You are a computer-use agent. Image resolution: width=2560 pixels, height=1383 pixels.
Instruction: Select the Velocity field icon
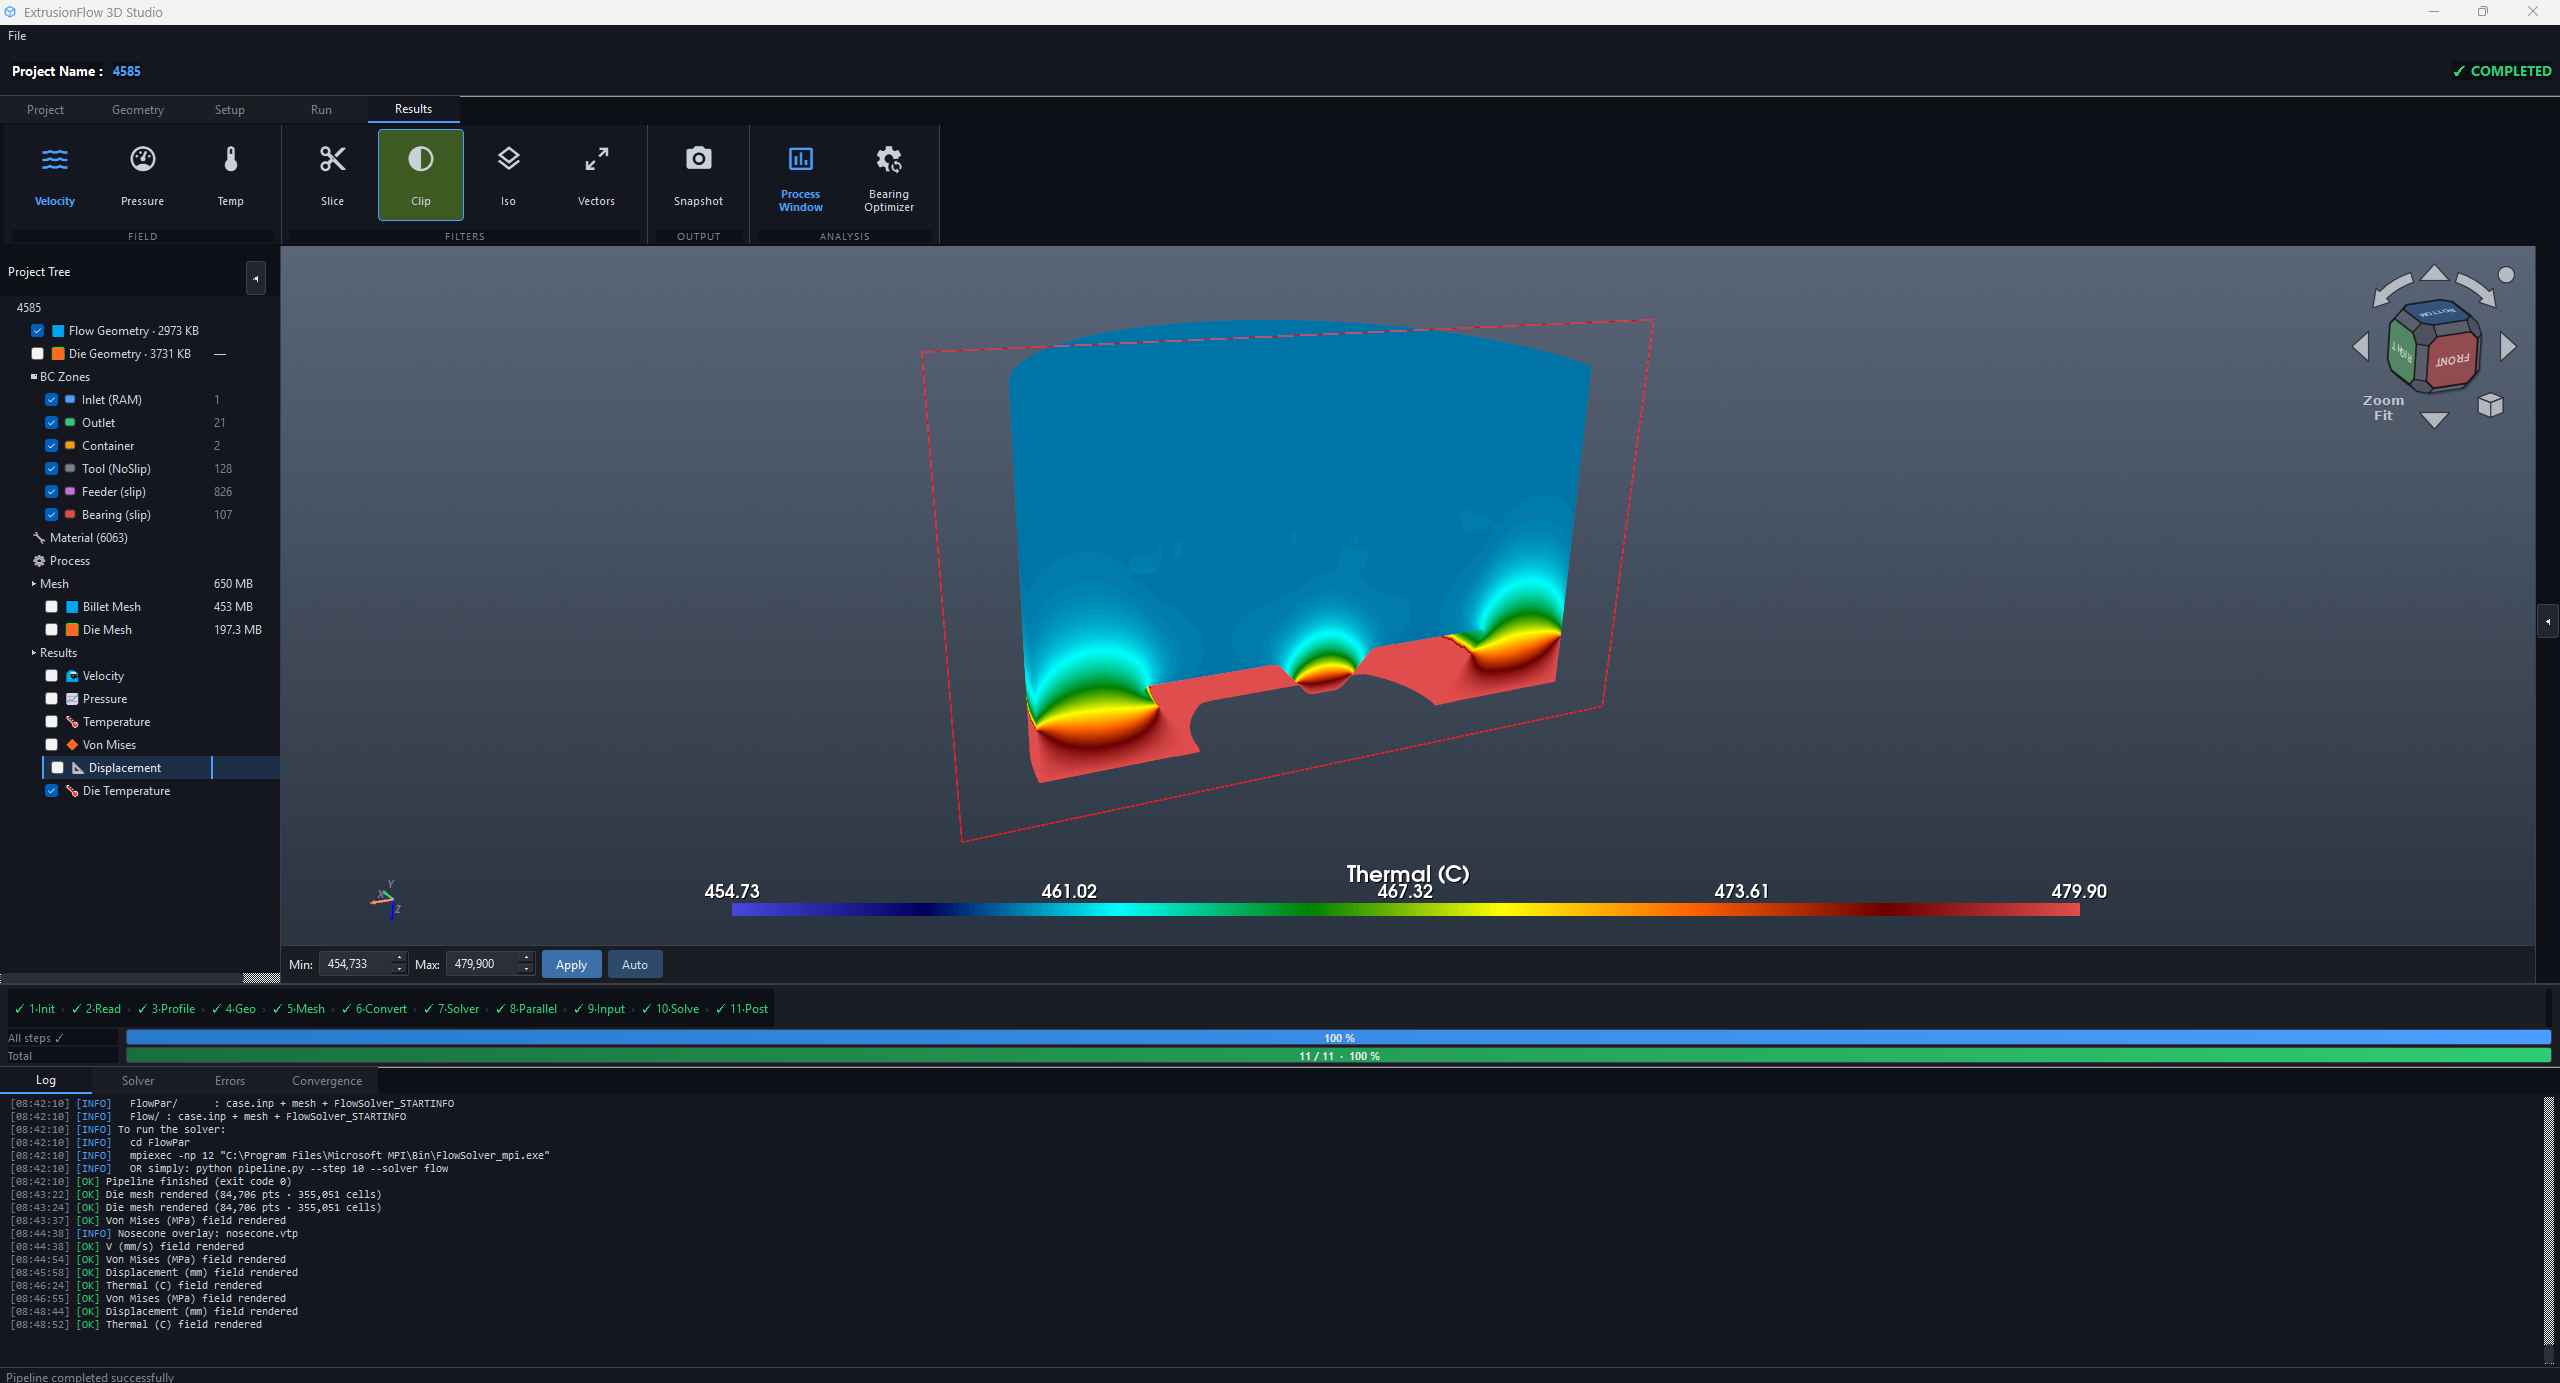[55, 159]
